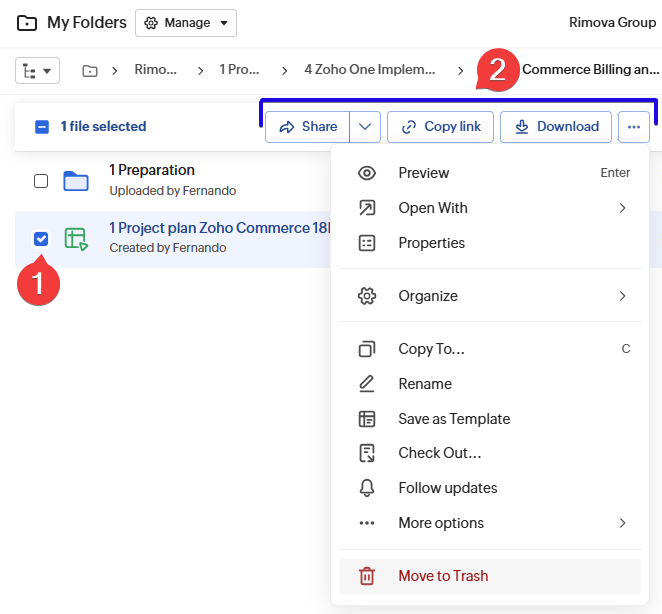
Task: Choose Check Out from the context menu
Action: tap(439, 453)
